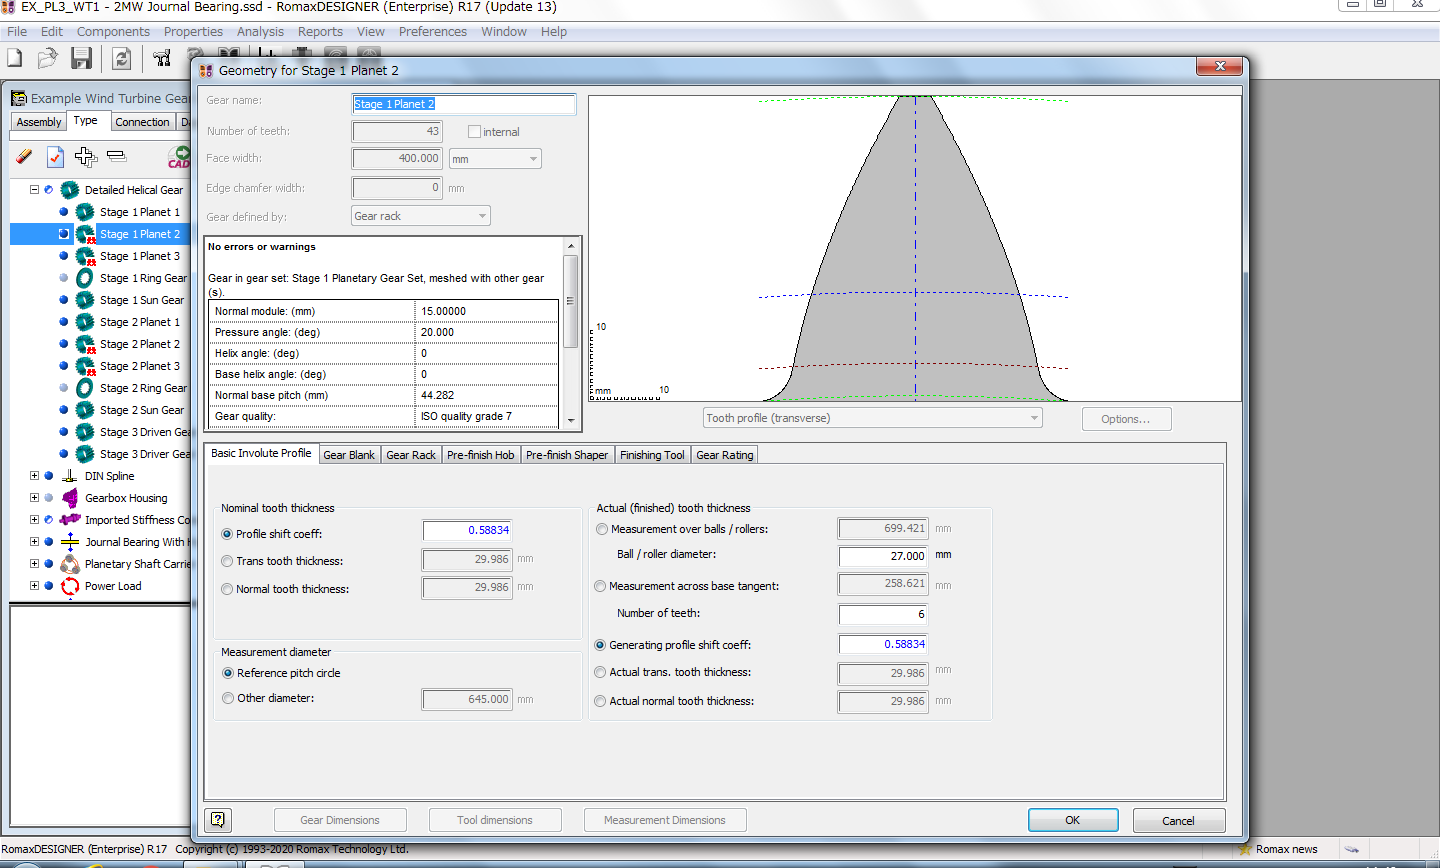
Task: Expand the Imported Stiffness node
Action: coord(34,519)
